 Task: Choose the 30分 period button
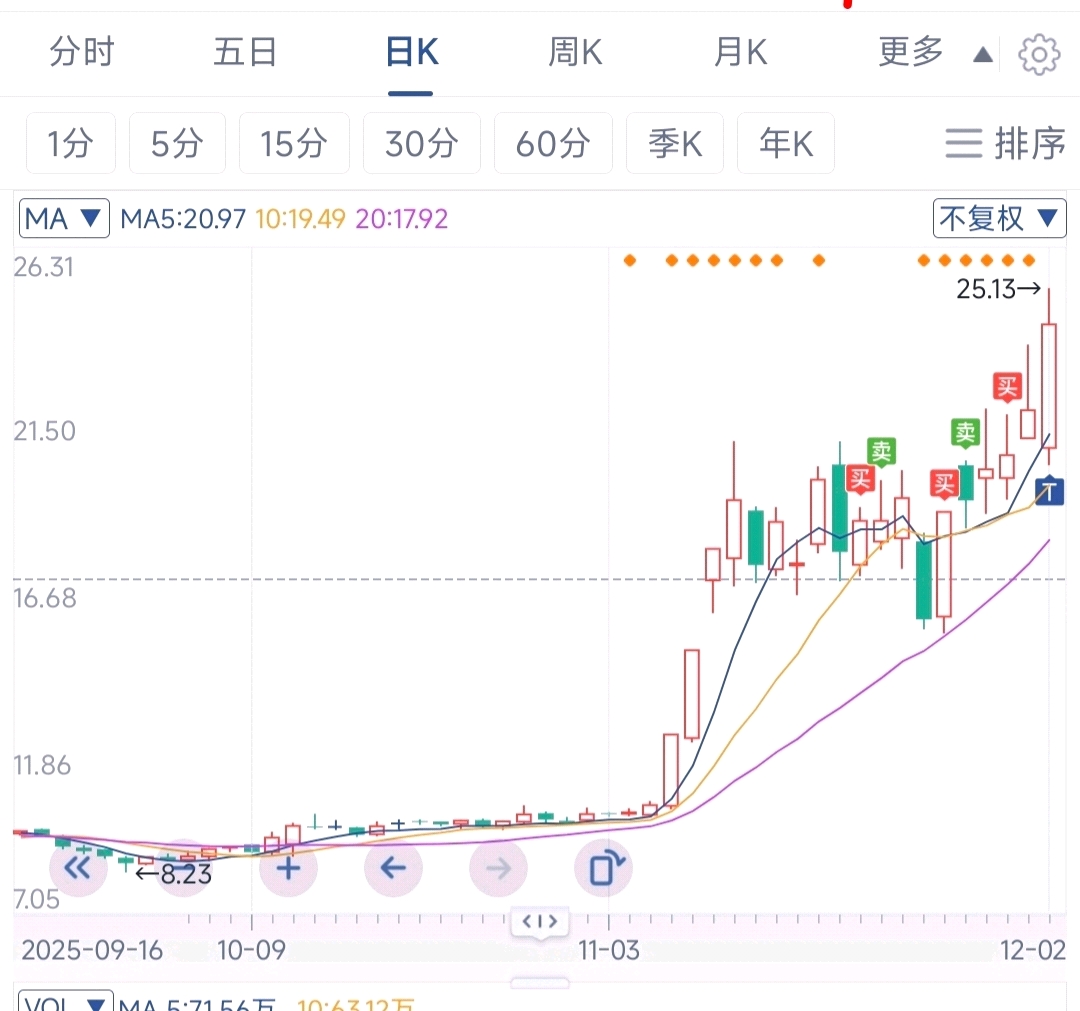click(422, 143)
